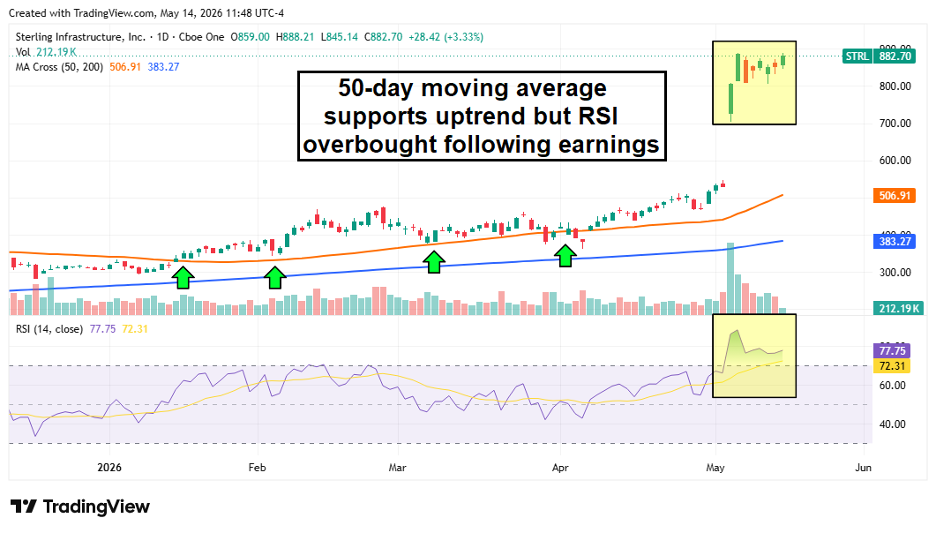Screen dimensions: 936x534
Task: Select the L845.14 low value
Action: click(339, 37)
